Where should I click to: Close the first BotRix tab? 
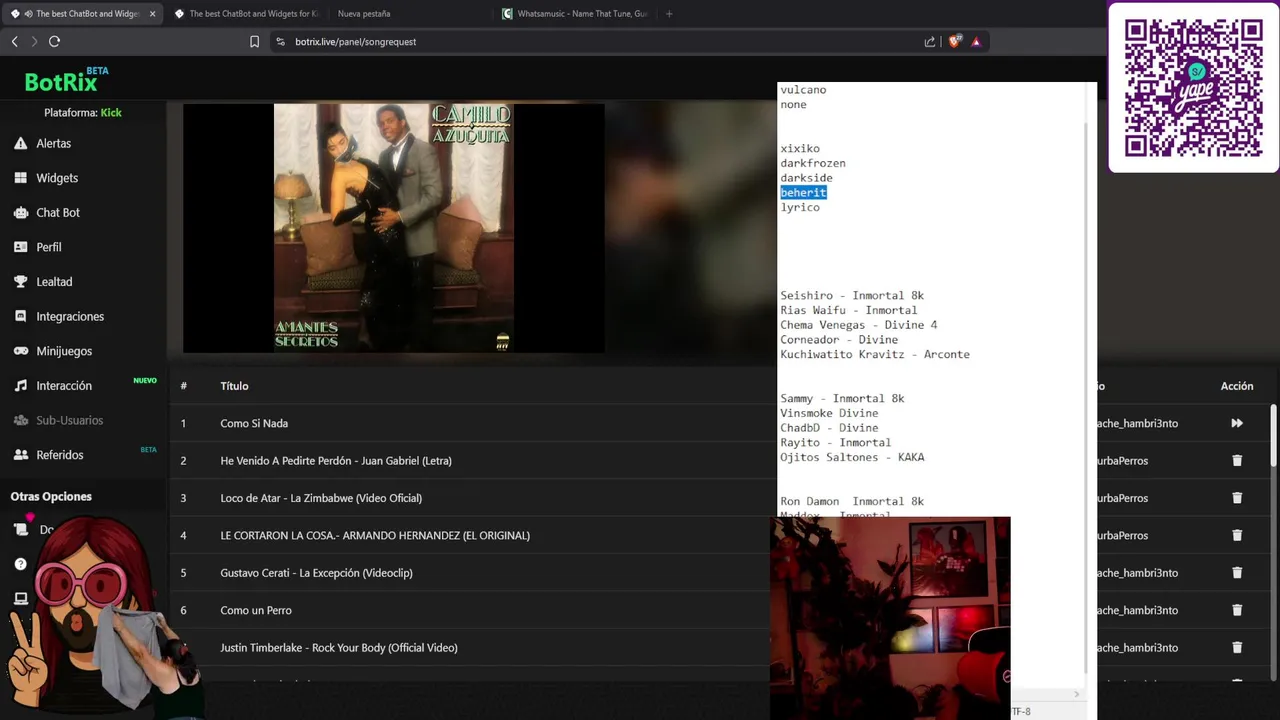tap(153, 14)
